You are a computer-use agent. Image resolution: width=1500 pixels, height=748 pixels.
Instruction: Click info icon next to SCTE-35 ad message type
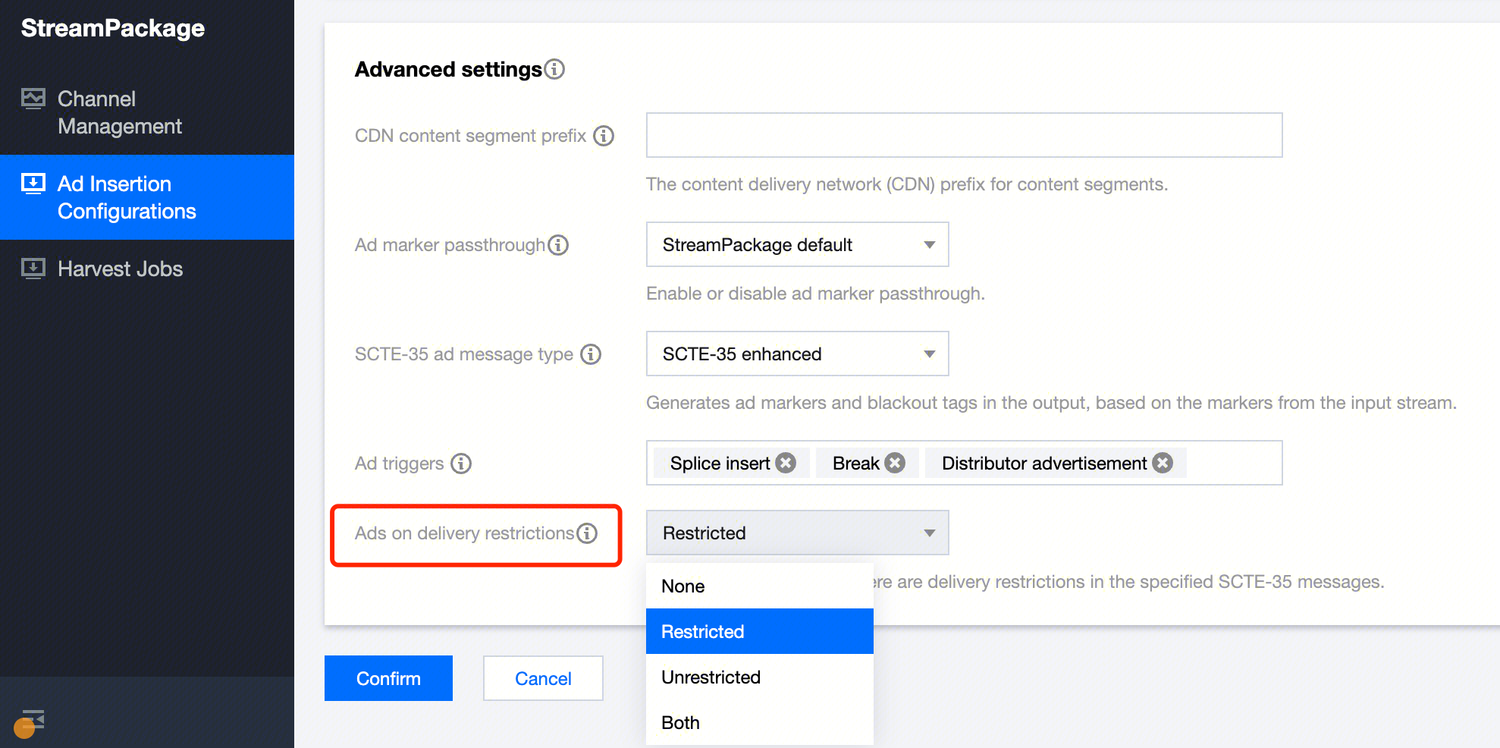tap(591, 354)
